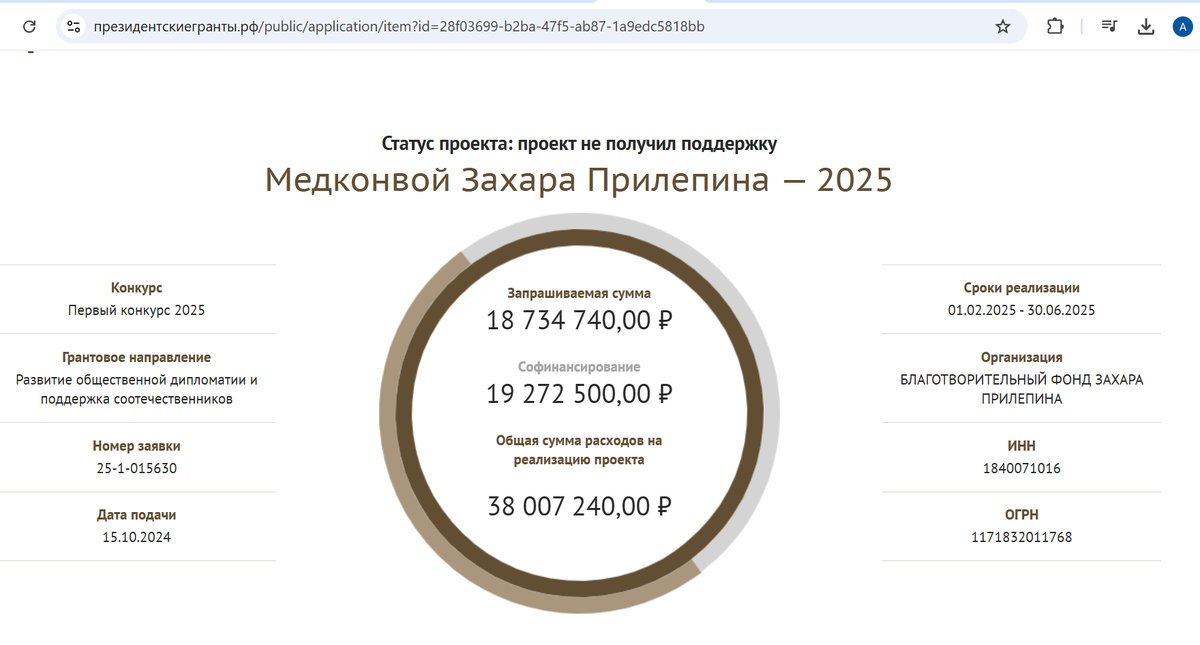Open the media control playlist icon
This screenshot has width=1200, height=645.
1109,27
